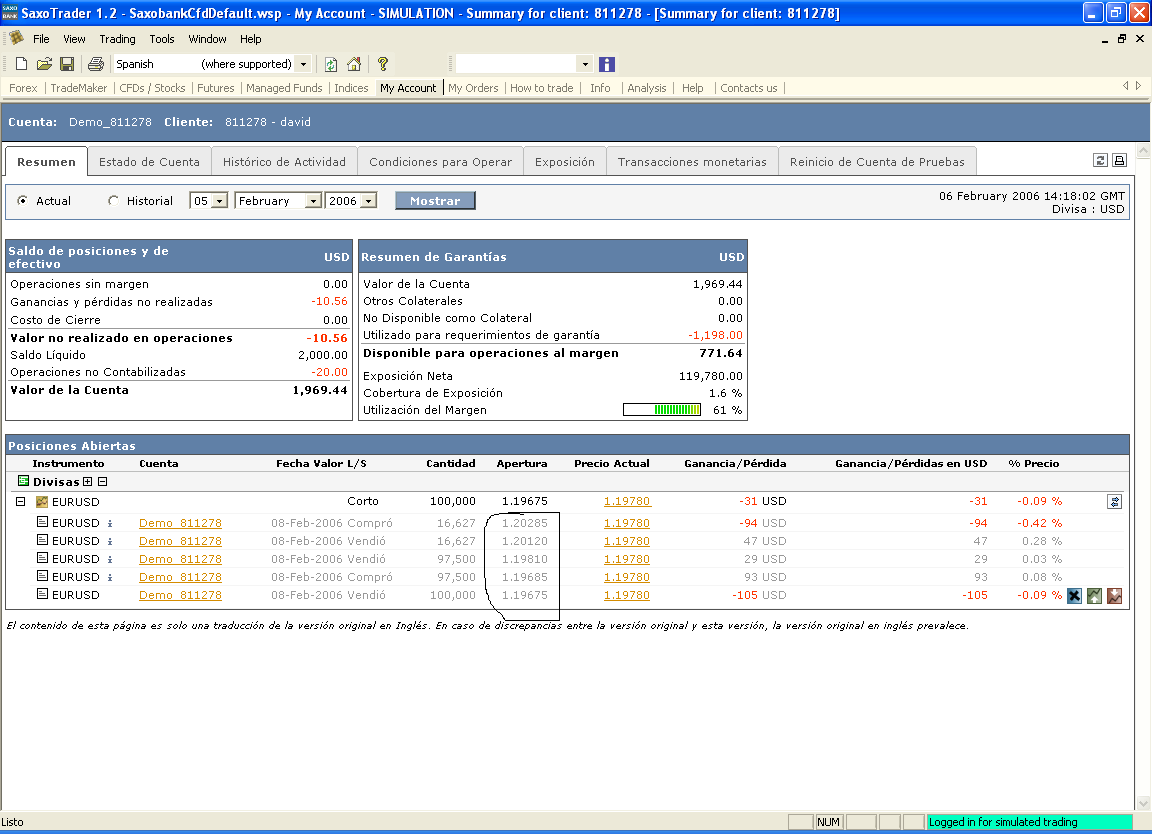The width and height of the screenshot is (1152, 834).
Task: Go to the My Orders module tab
Action: click(473, 88)
